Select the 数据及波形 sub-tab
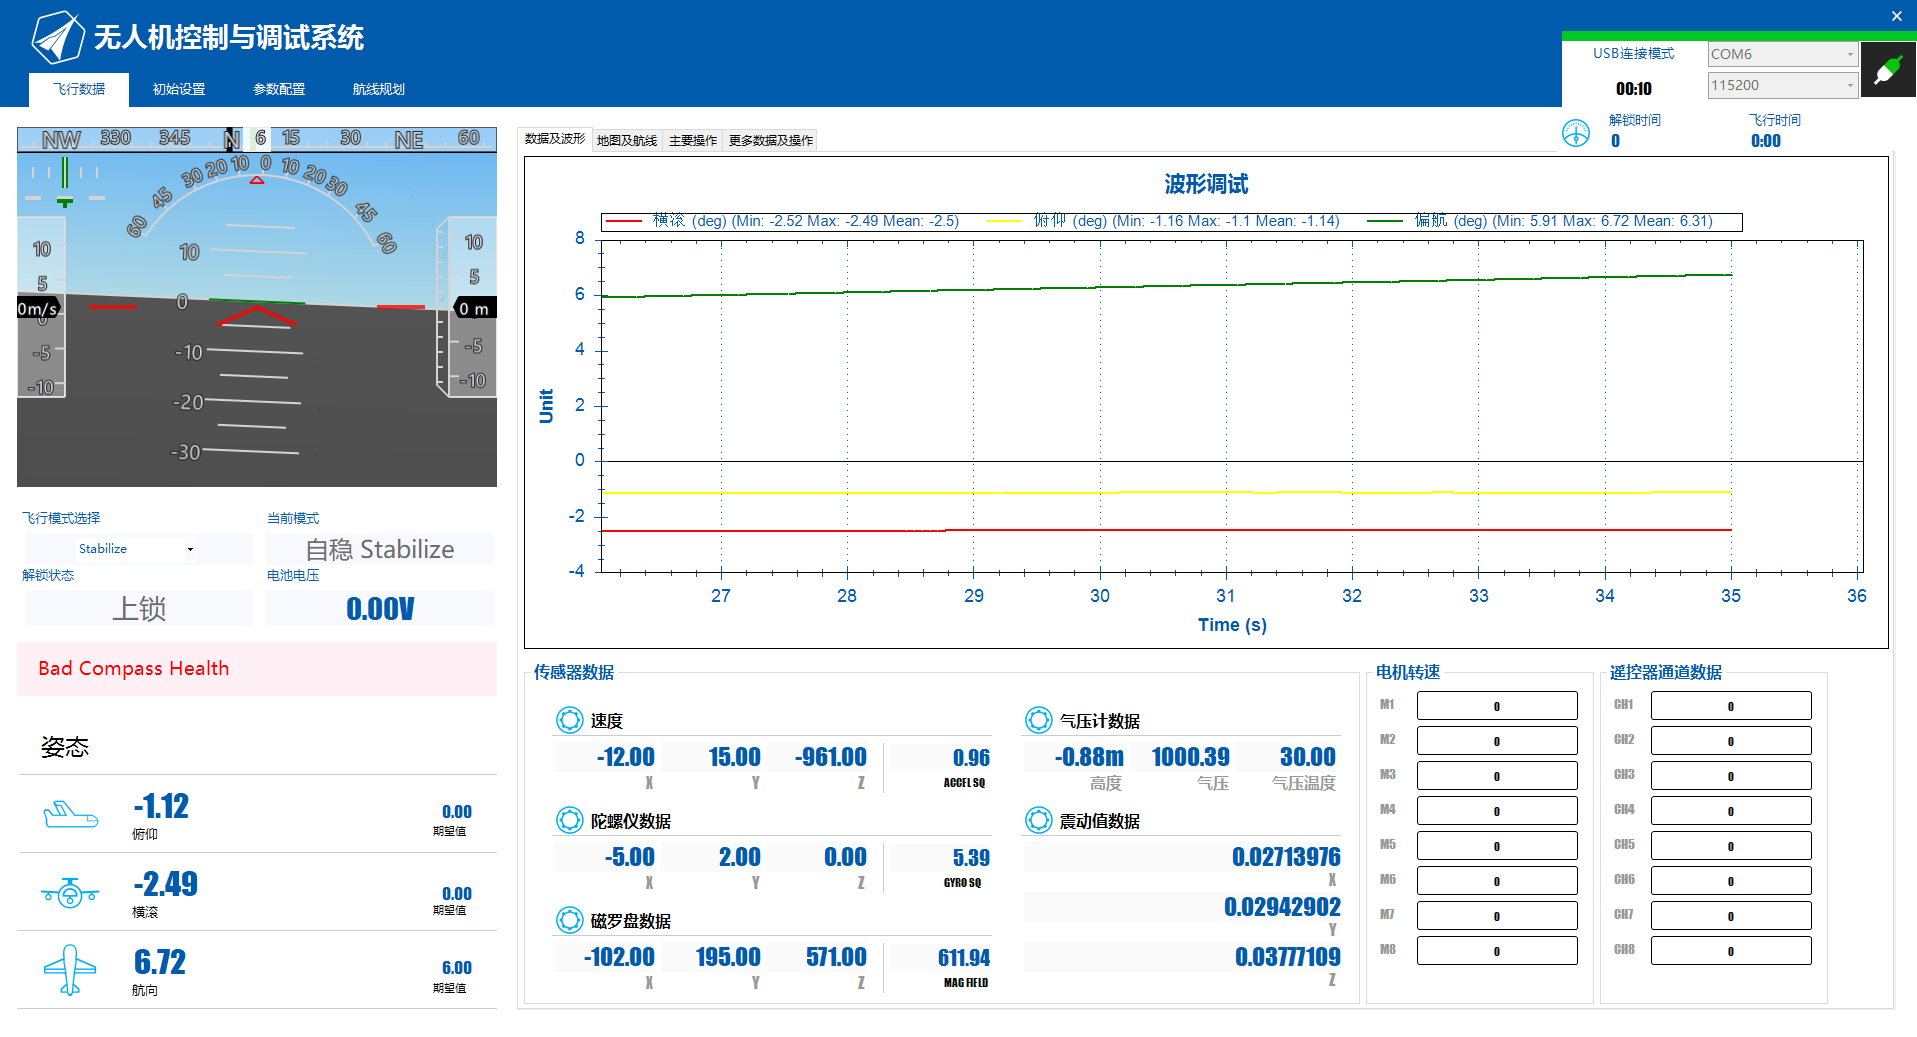 555,139
